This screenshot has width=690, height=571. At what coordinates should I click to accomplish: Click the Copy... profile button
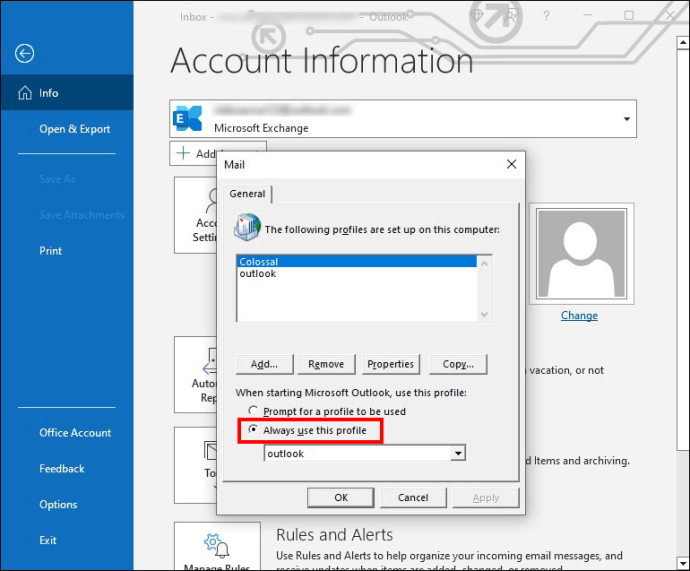pyautogui.click(x=458, y=364)
